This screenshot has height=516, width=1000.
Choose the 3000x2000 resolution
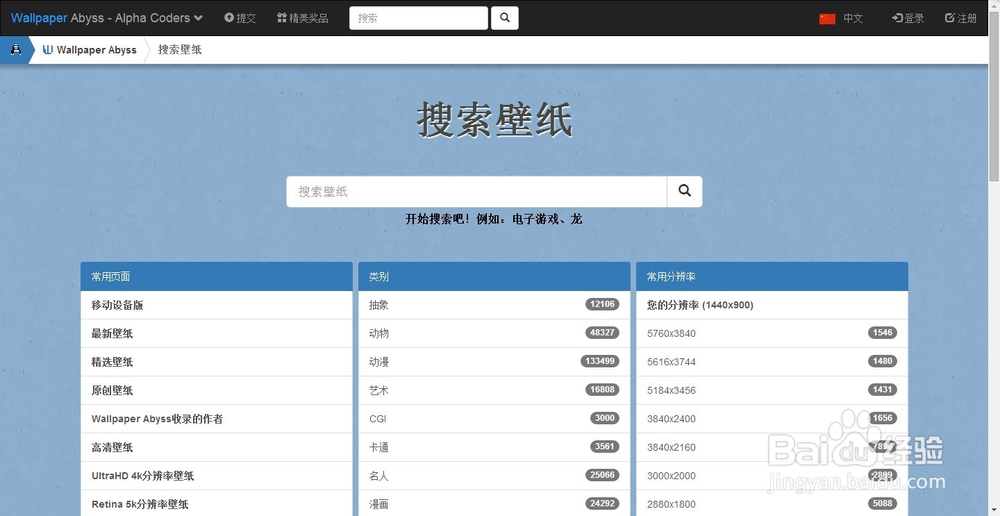coord(772,475)
